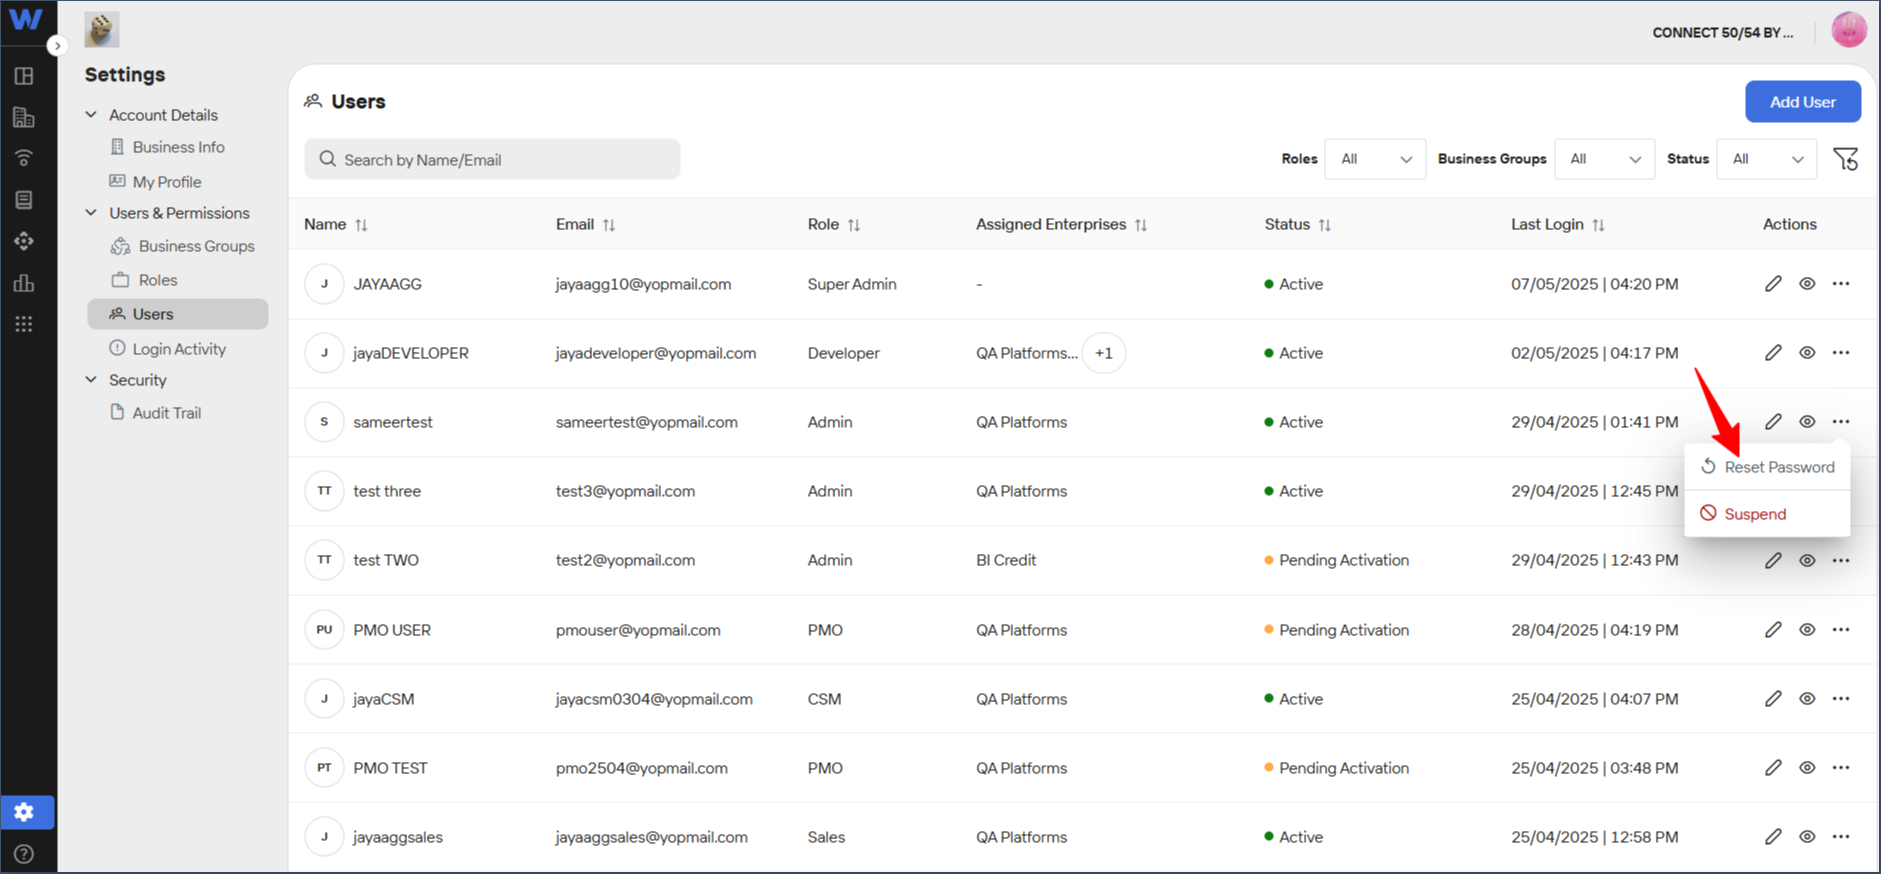View test TWO details via eye icon
Image resolution: width=1881 pixels, height=874 pixels.
pos(1807,561)
